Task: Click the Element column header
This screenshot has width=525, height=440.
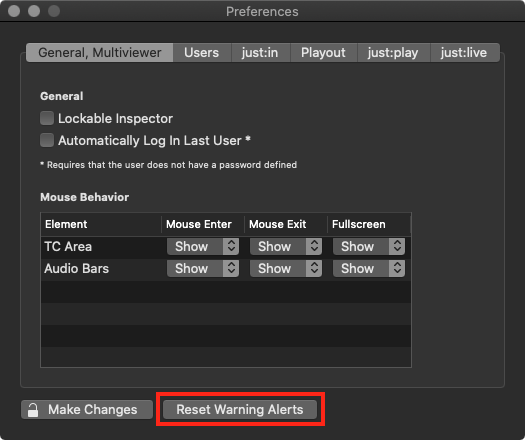Action: point(101,224)
